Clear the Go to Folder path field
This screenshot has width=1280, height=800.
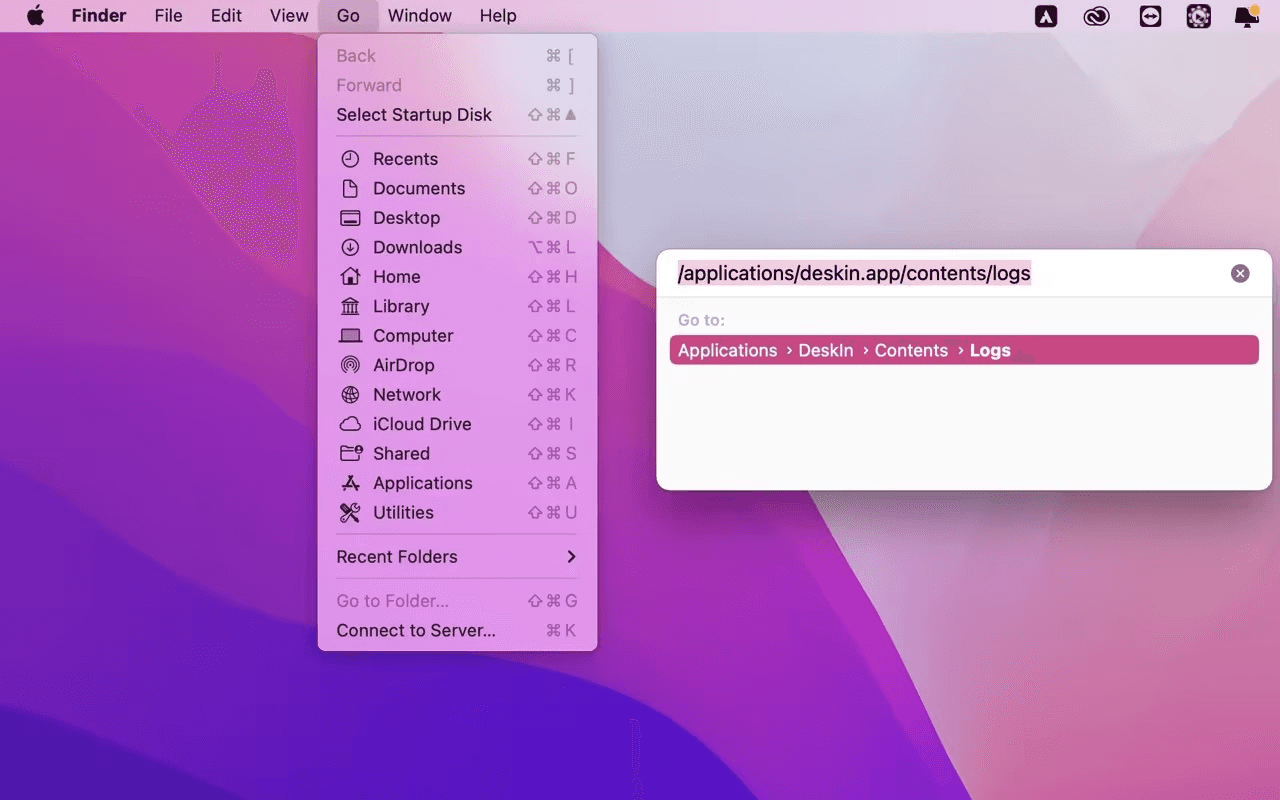(1240, 273)
